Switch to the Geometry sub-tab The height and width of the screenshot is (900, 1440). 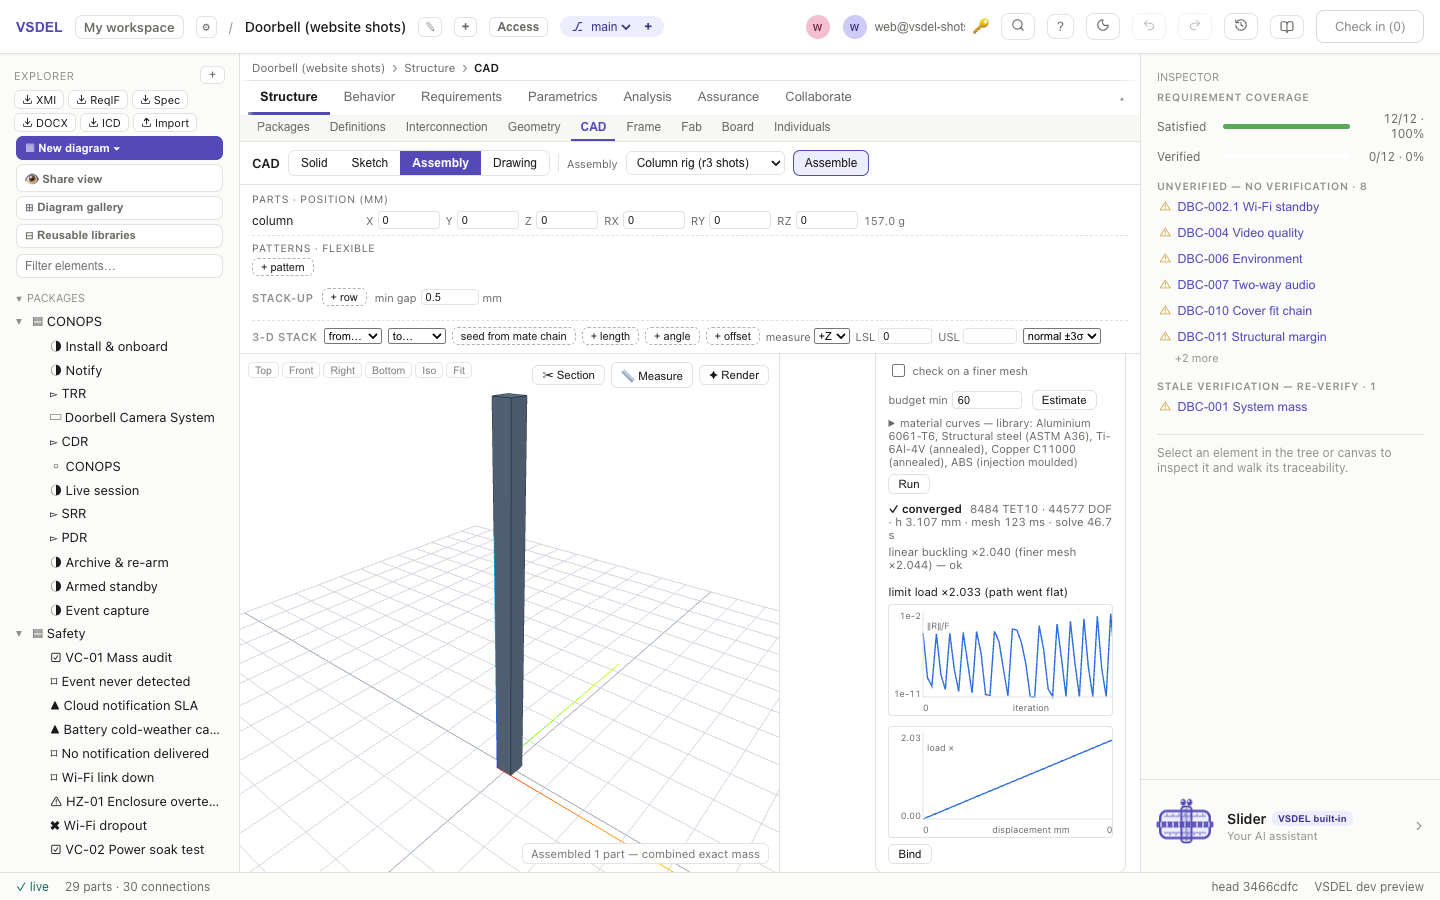pyautogui.click(x=534, y=127)
